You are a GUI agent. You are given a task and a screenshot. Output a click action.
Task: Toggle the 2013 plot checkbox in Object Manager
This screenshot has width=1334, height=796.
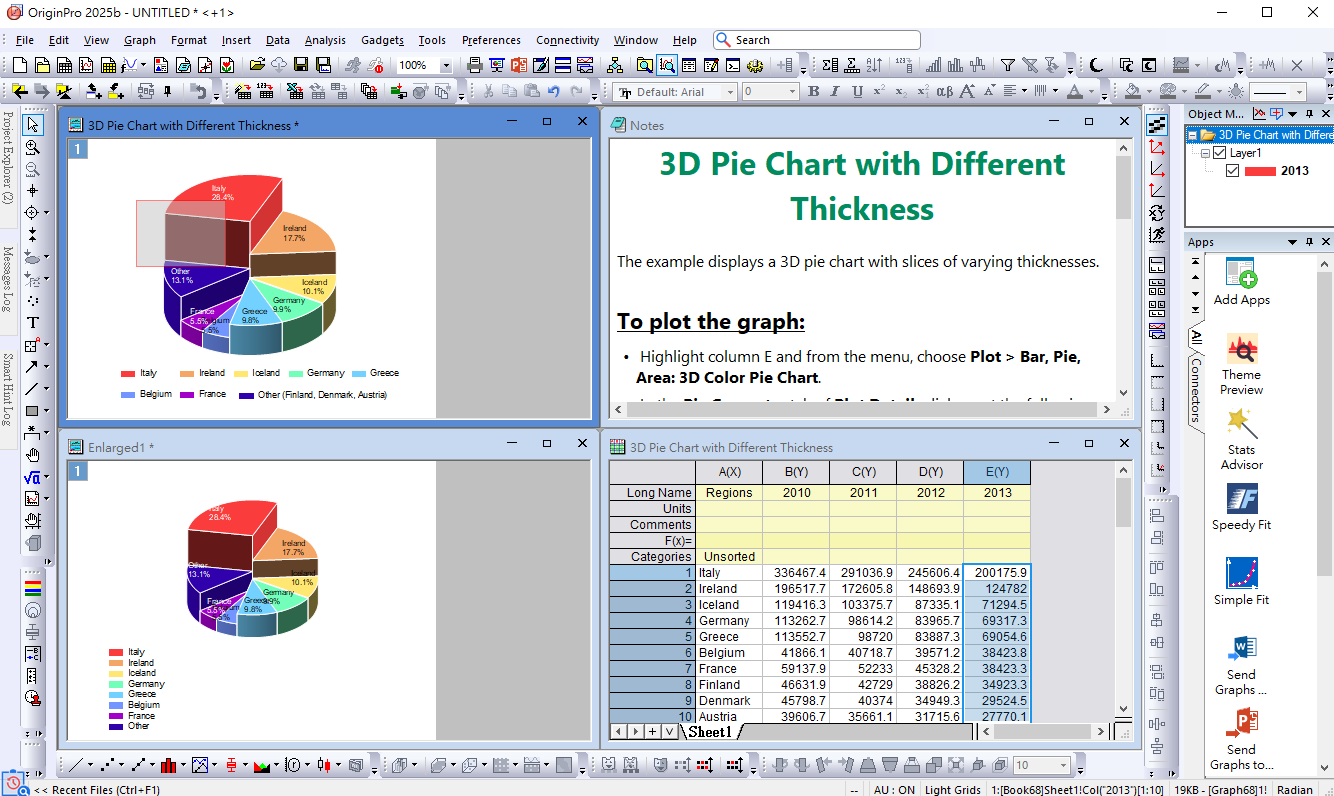point(1232,171)
